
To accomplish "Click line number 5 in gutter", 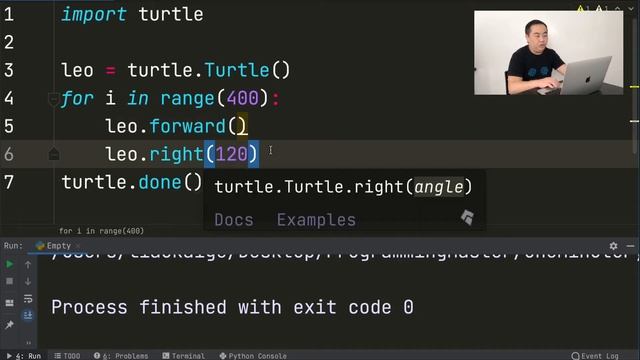I will click(x=9, y=127).
